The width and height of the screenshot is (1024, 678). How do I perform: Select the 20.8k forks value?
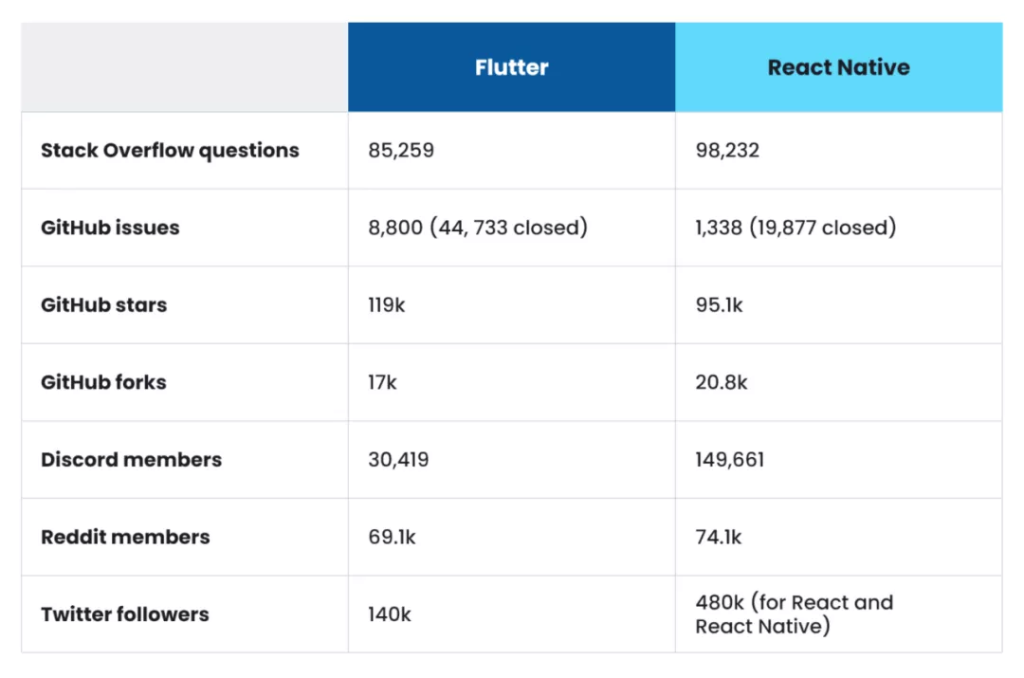[x=721, y=382]
